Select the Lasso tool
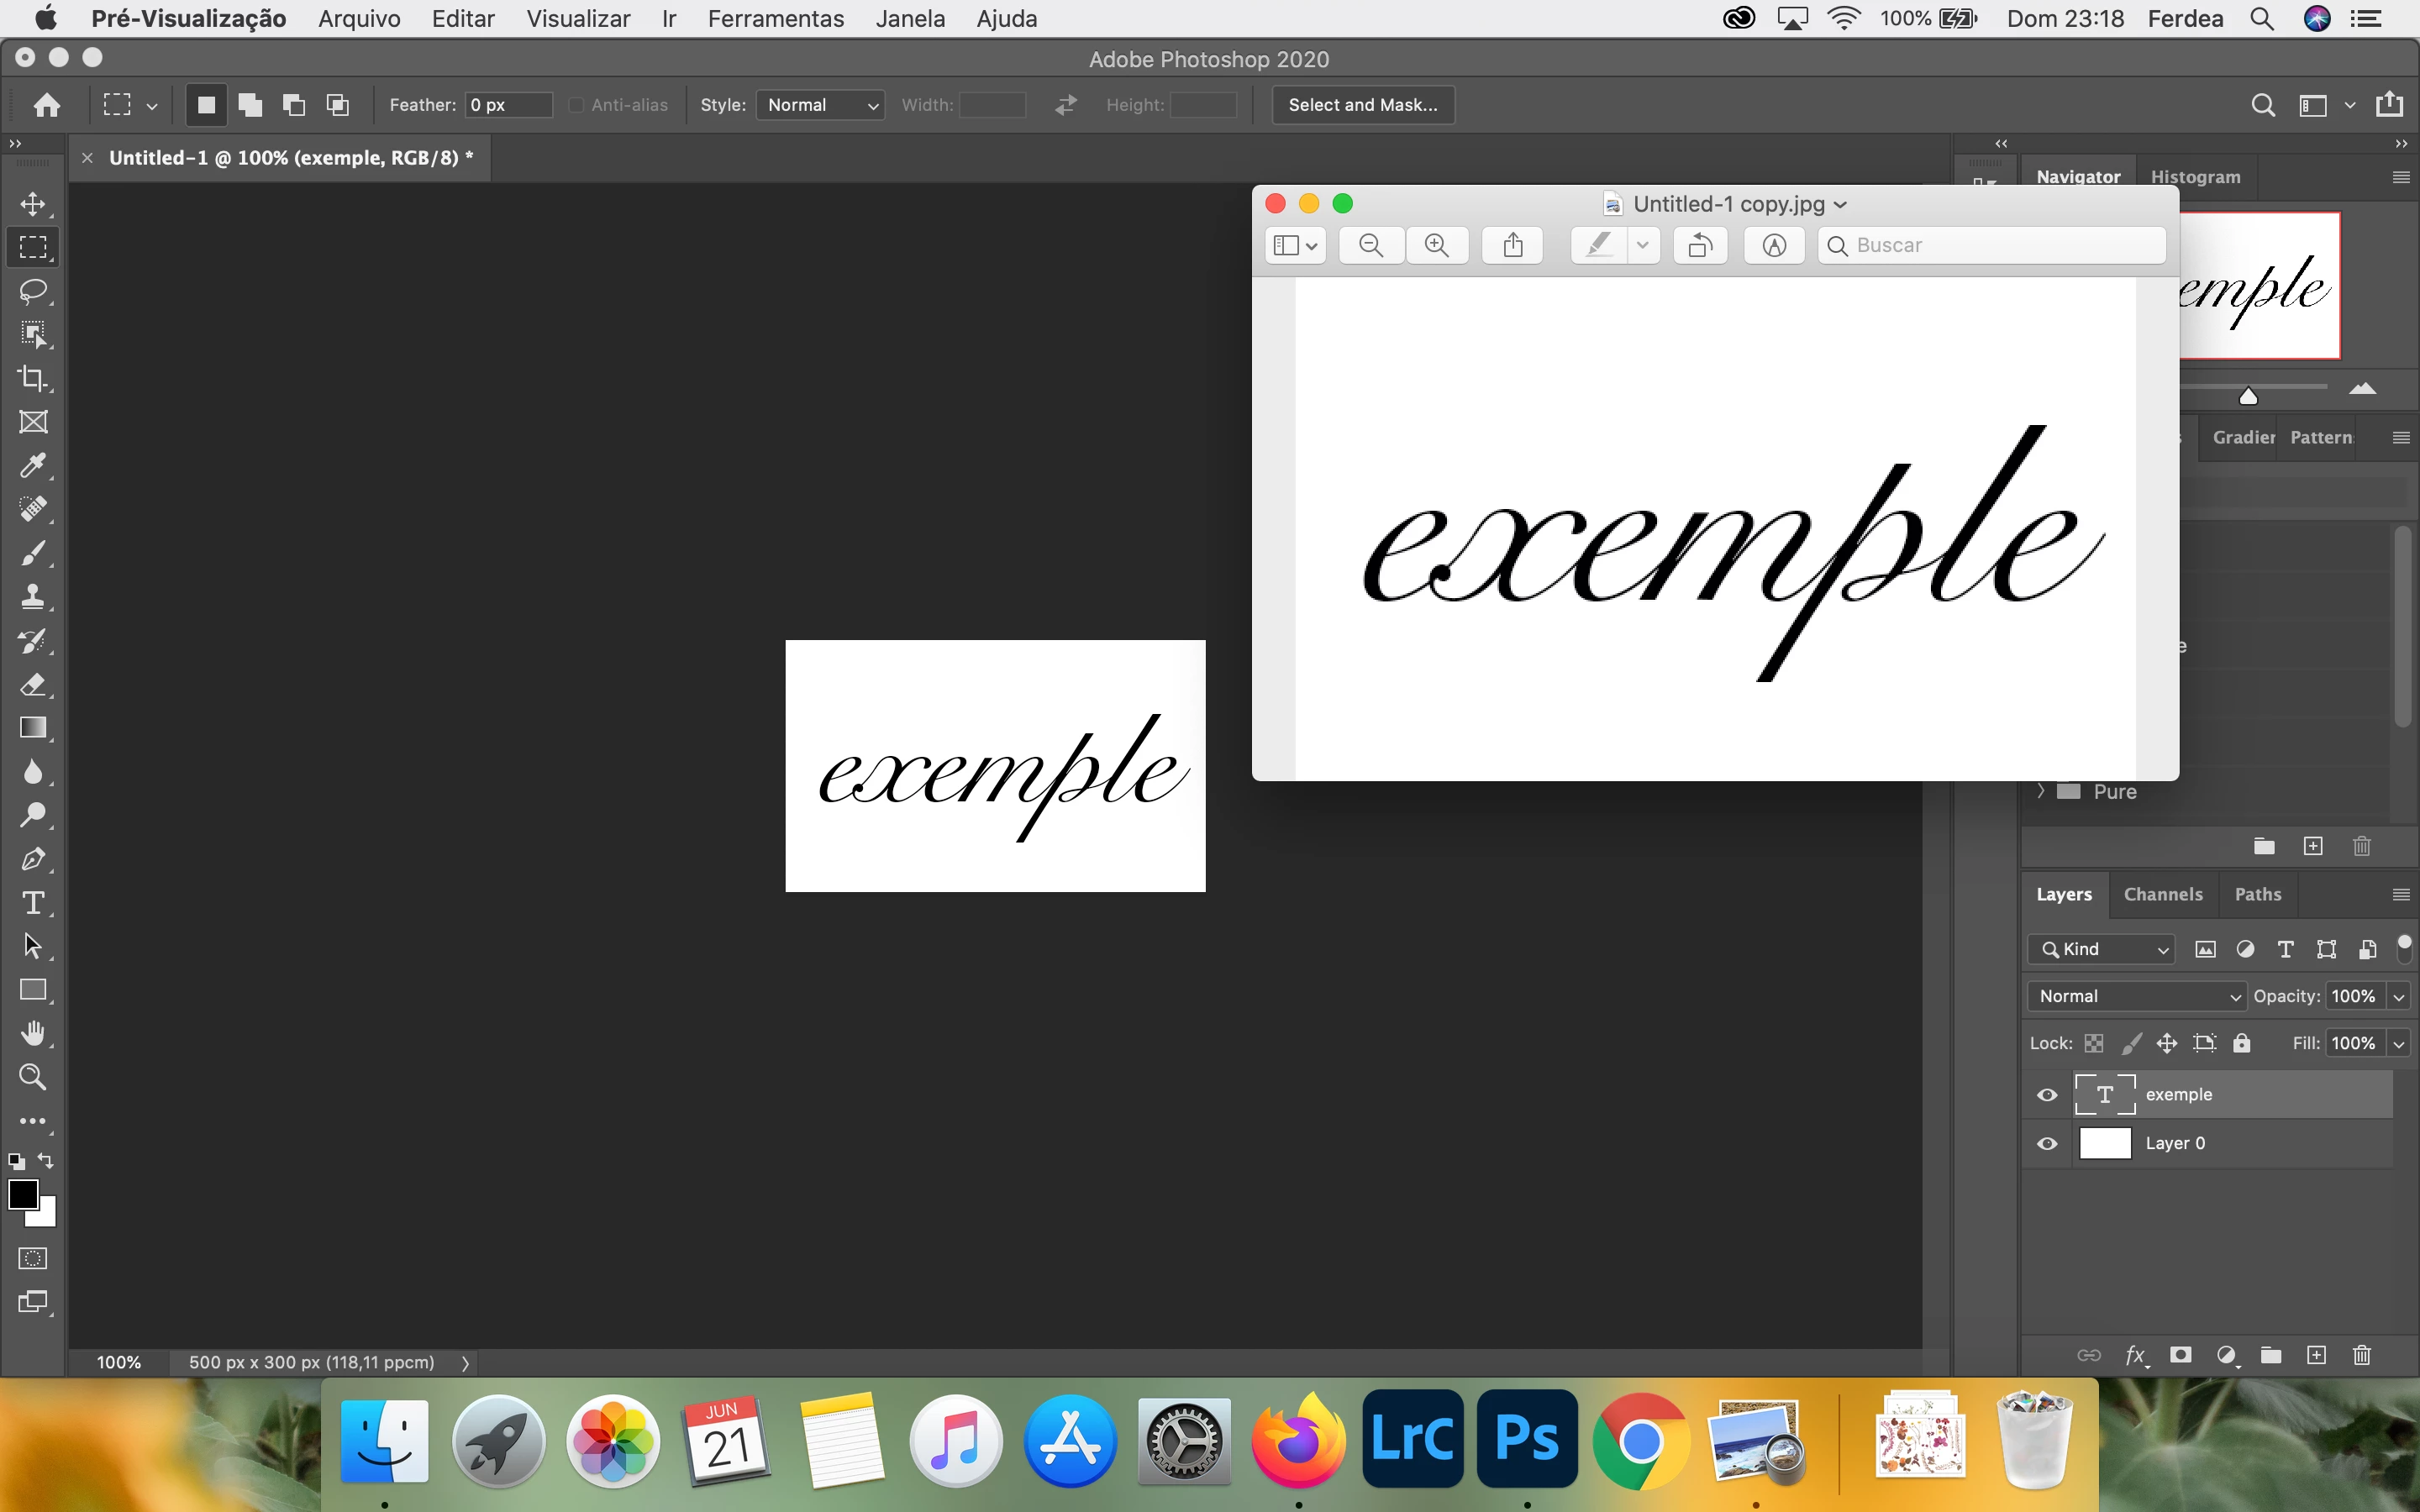2420x1512 pixels. pyautogui.click(x=33, y=291)
